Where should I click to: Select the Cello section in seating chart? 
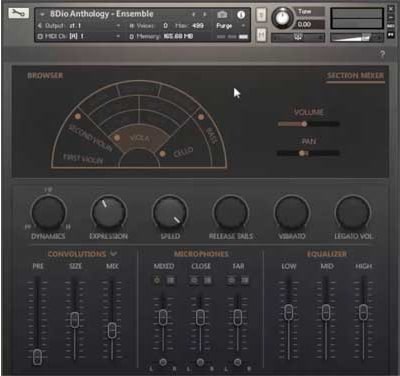[183, 152]
